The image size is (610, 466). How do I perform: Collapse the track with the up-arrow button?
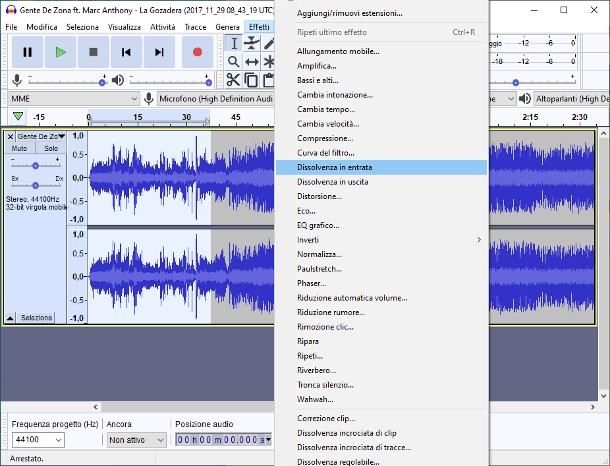pos(10,318)
